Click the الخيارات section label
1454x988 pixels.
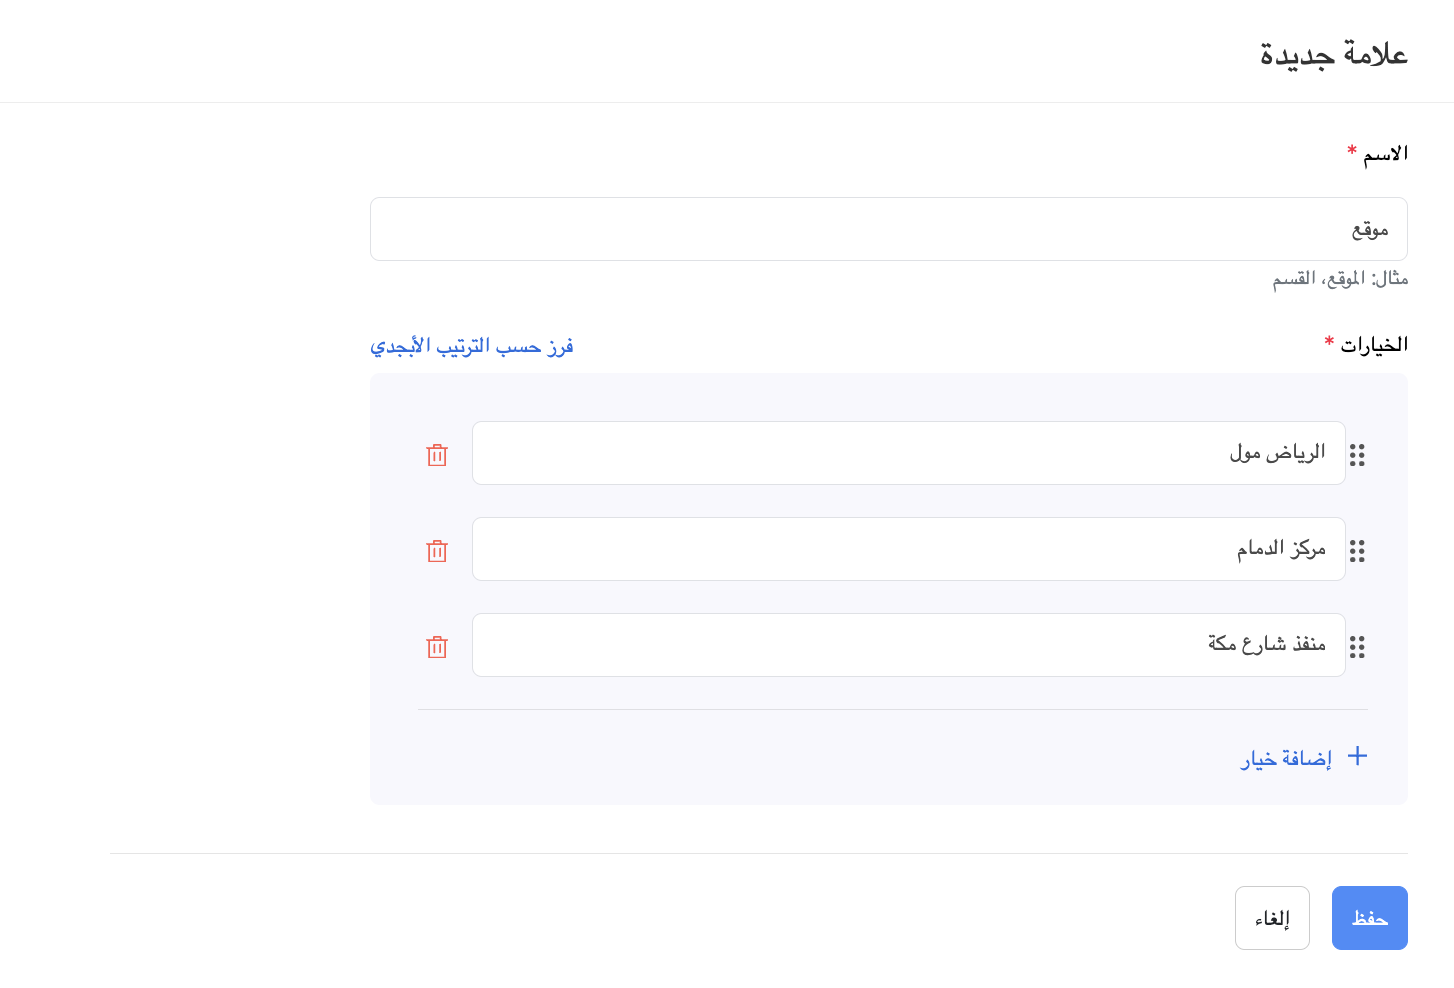point(1374,345)
